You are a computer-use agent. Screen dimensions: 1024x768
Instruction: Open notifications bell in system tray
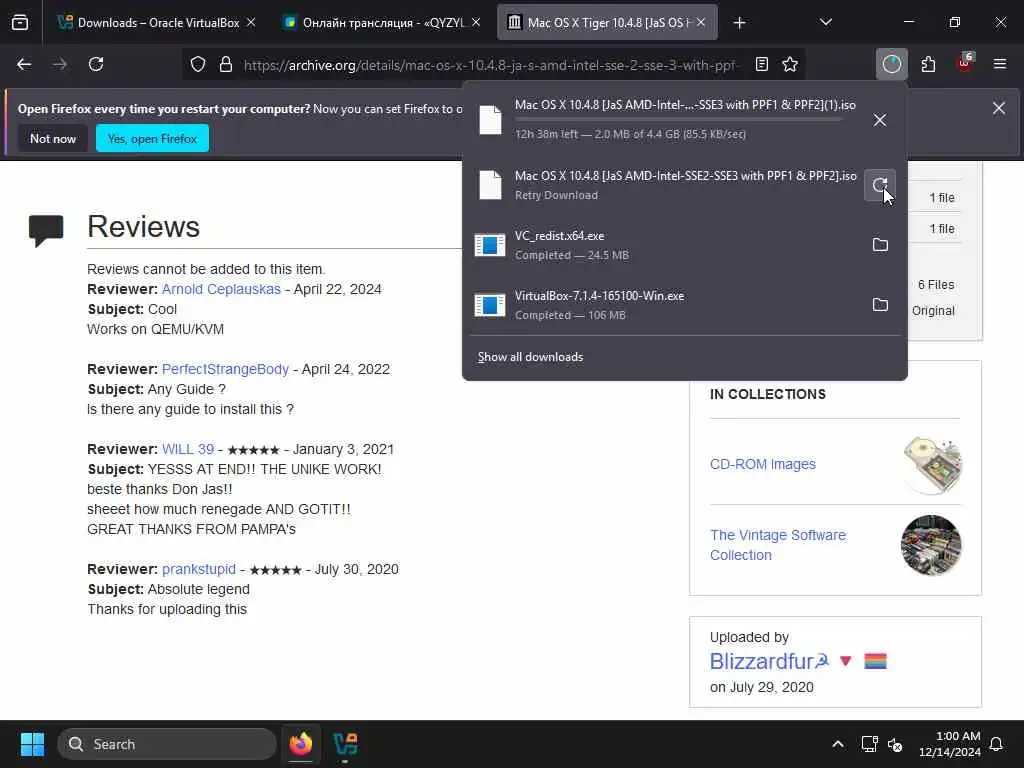pos(997,744)
